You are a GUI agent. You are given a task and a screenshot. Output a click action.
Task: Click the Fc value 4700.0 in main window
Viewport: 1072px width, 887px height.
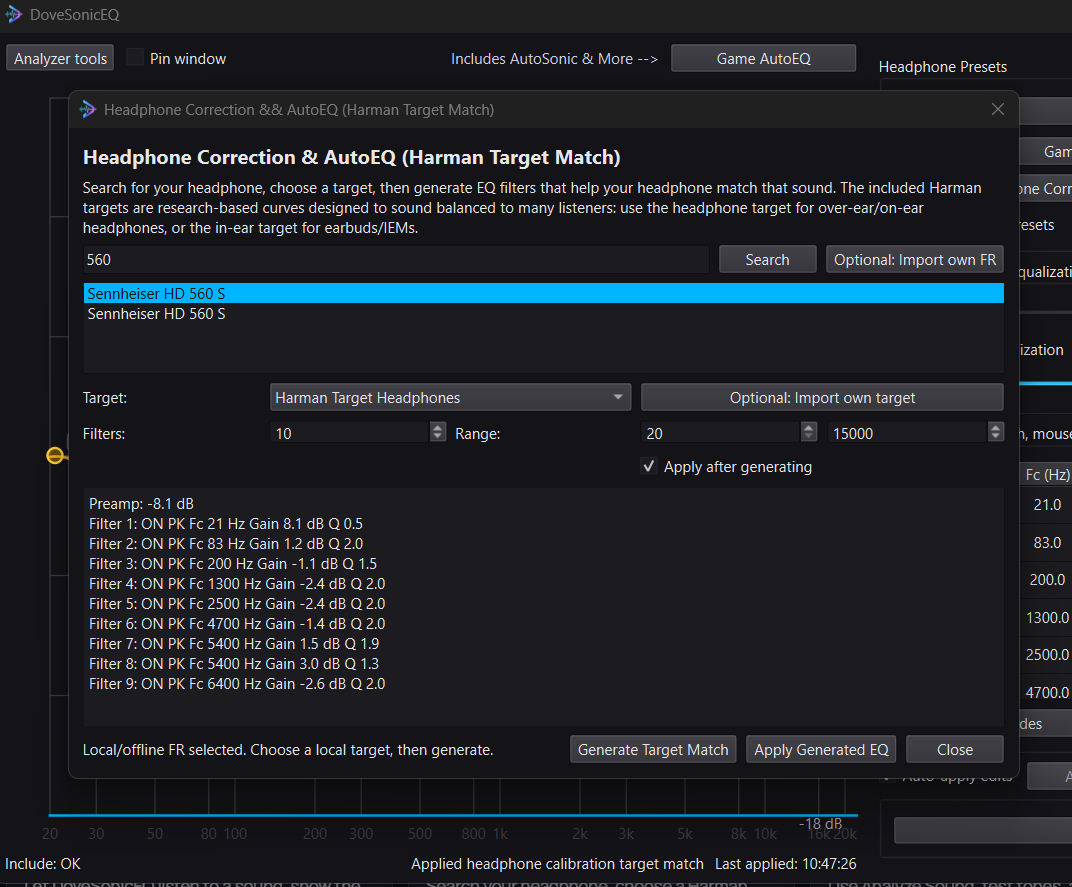[x=1047, y=692]
